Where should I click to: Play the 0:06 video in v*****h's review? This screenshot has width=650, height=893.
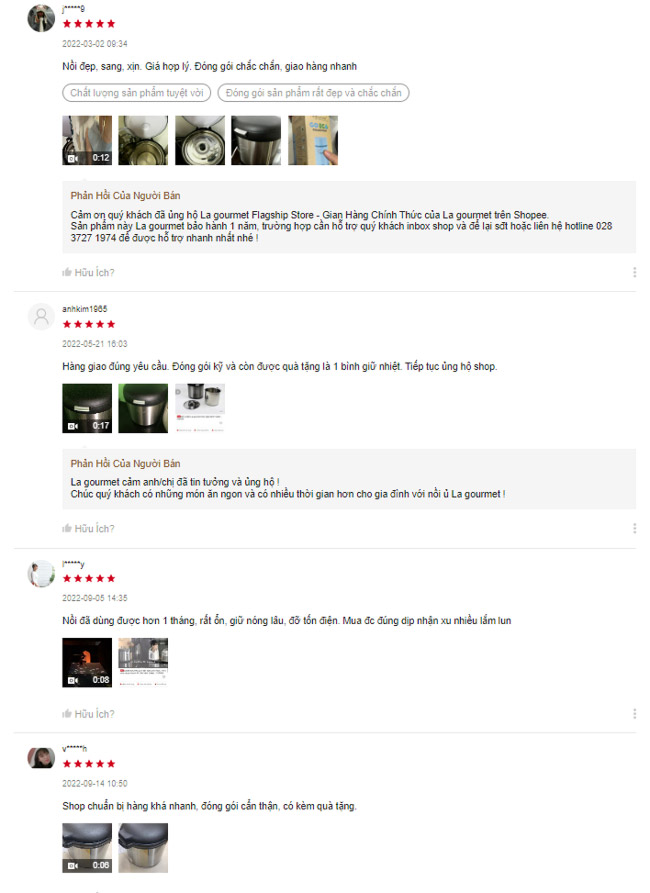pos(87,848)
